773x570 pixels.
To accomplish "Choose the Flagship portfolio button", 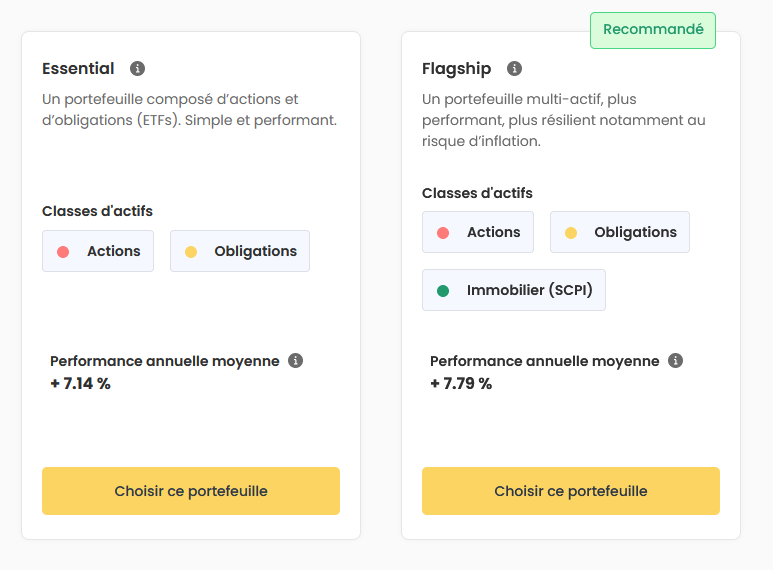I will [571, 491].
